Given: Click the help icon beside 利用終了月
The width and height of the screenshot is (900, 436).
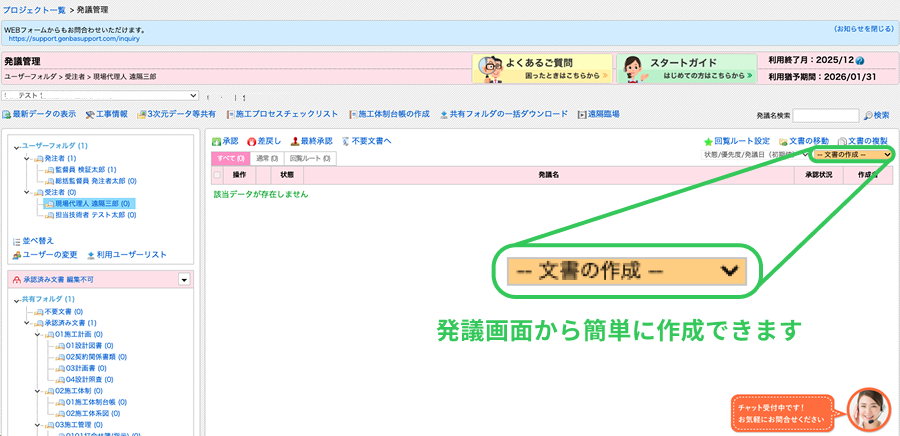Looking at the screenshot, I should click(887, 61).
